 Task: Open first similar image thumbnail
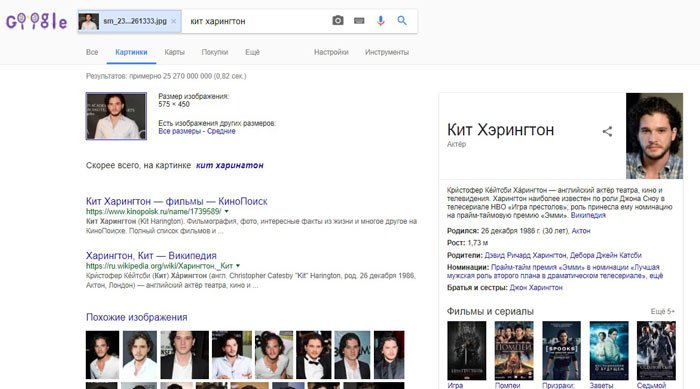pyautogui.click(x=102, y=355)
